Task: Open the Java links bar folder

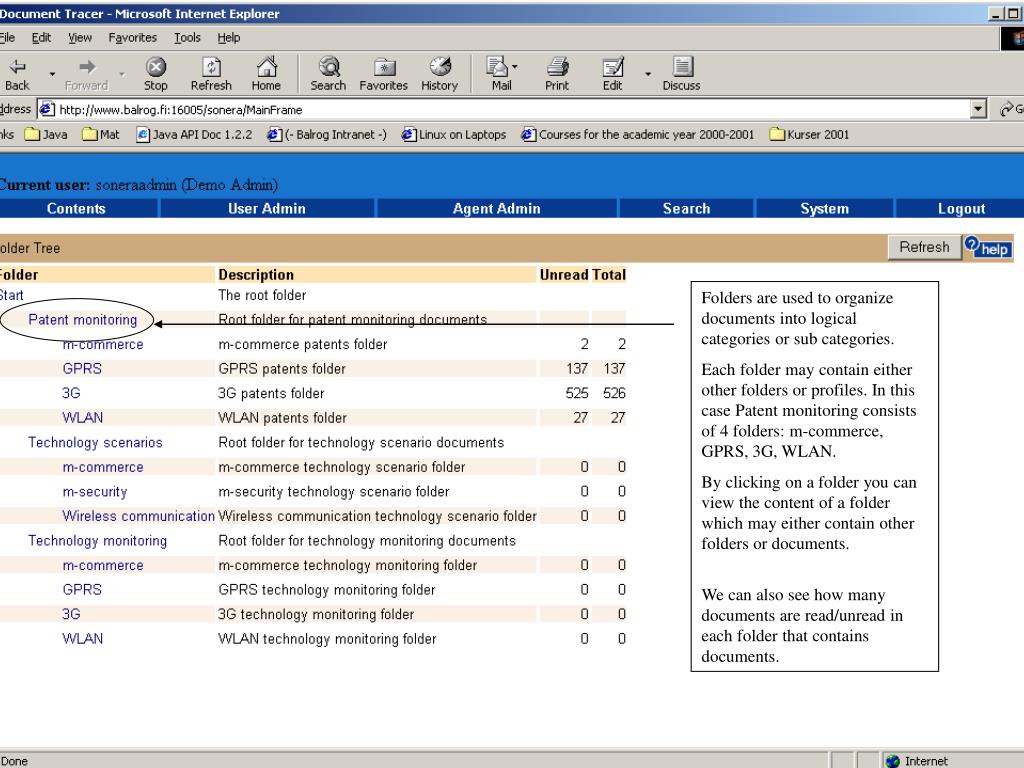Action: [x=46, y=135]
